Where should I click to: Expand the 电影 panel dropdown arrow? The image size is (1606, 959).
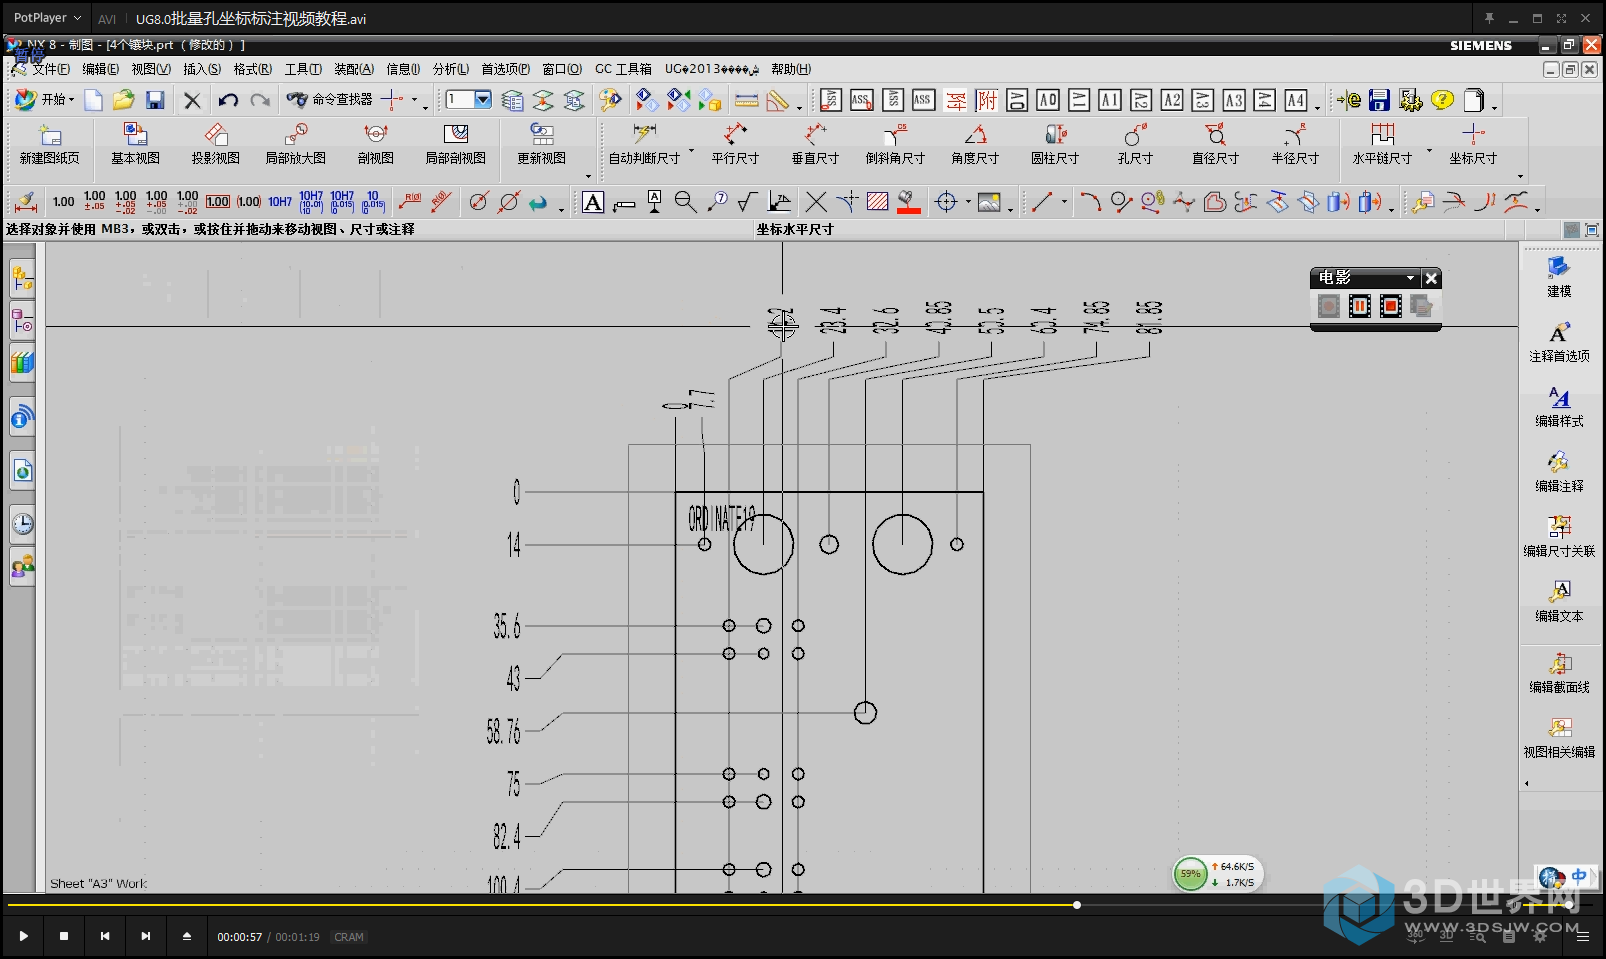coord(1411,278)
